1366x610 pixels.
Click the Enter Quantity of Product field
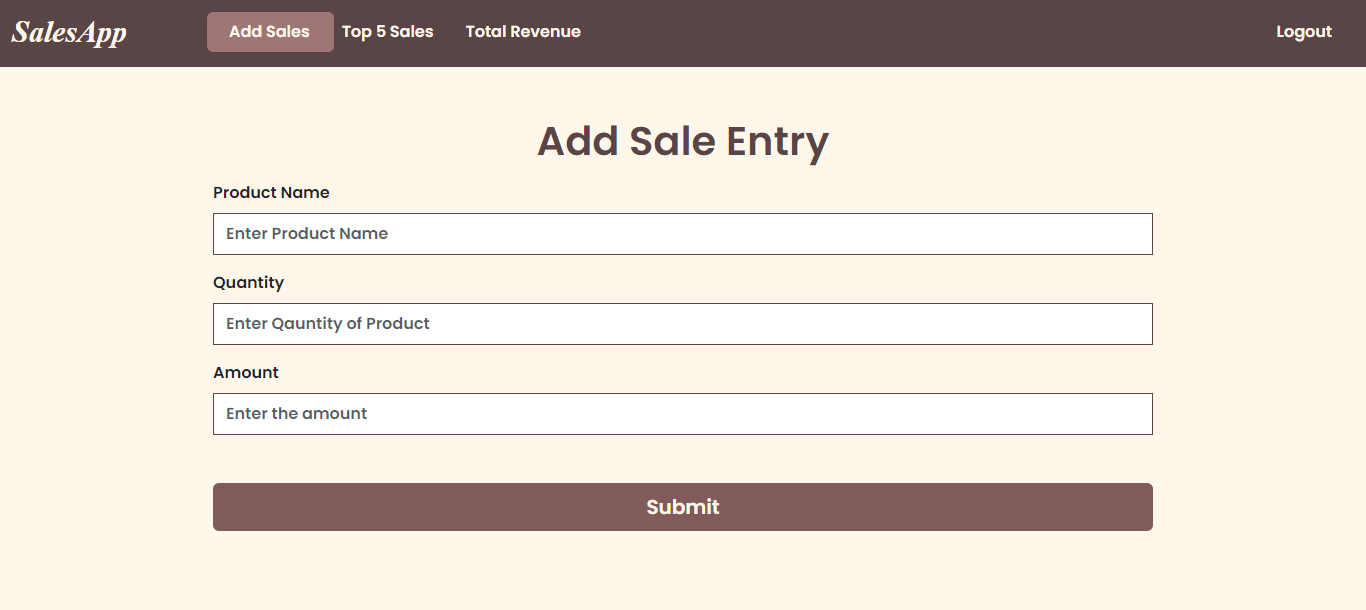click(x=683, y=324)
